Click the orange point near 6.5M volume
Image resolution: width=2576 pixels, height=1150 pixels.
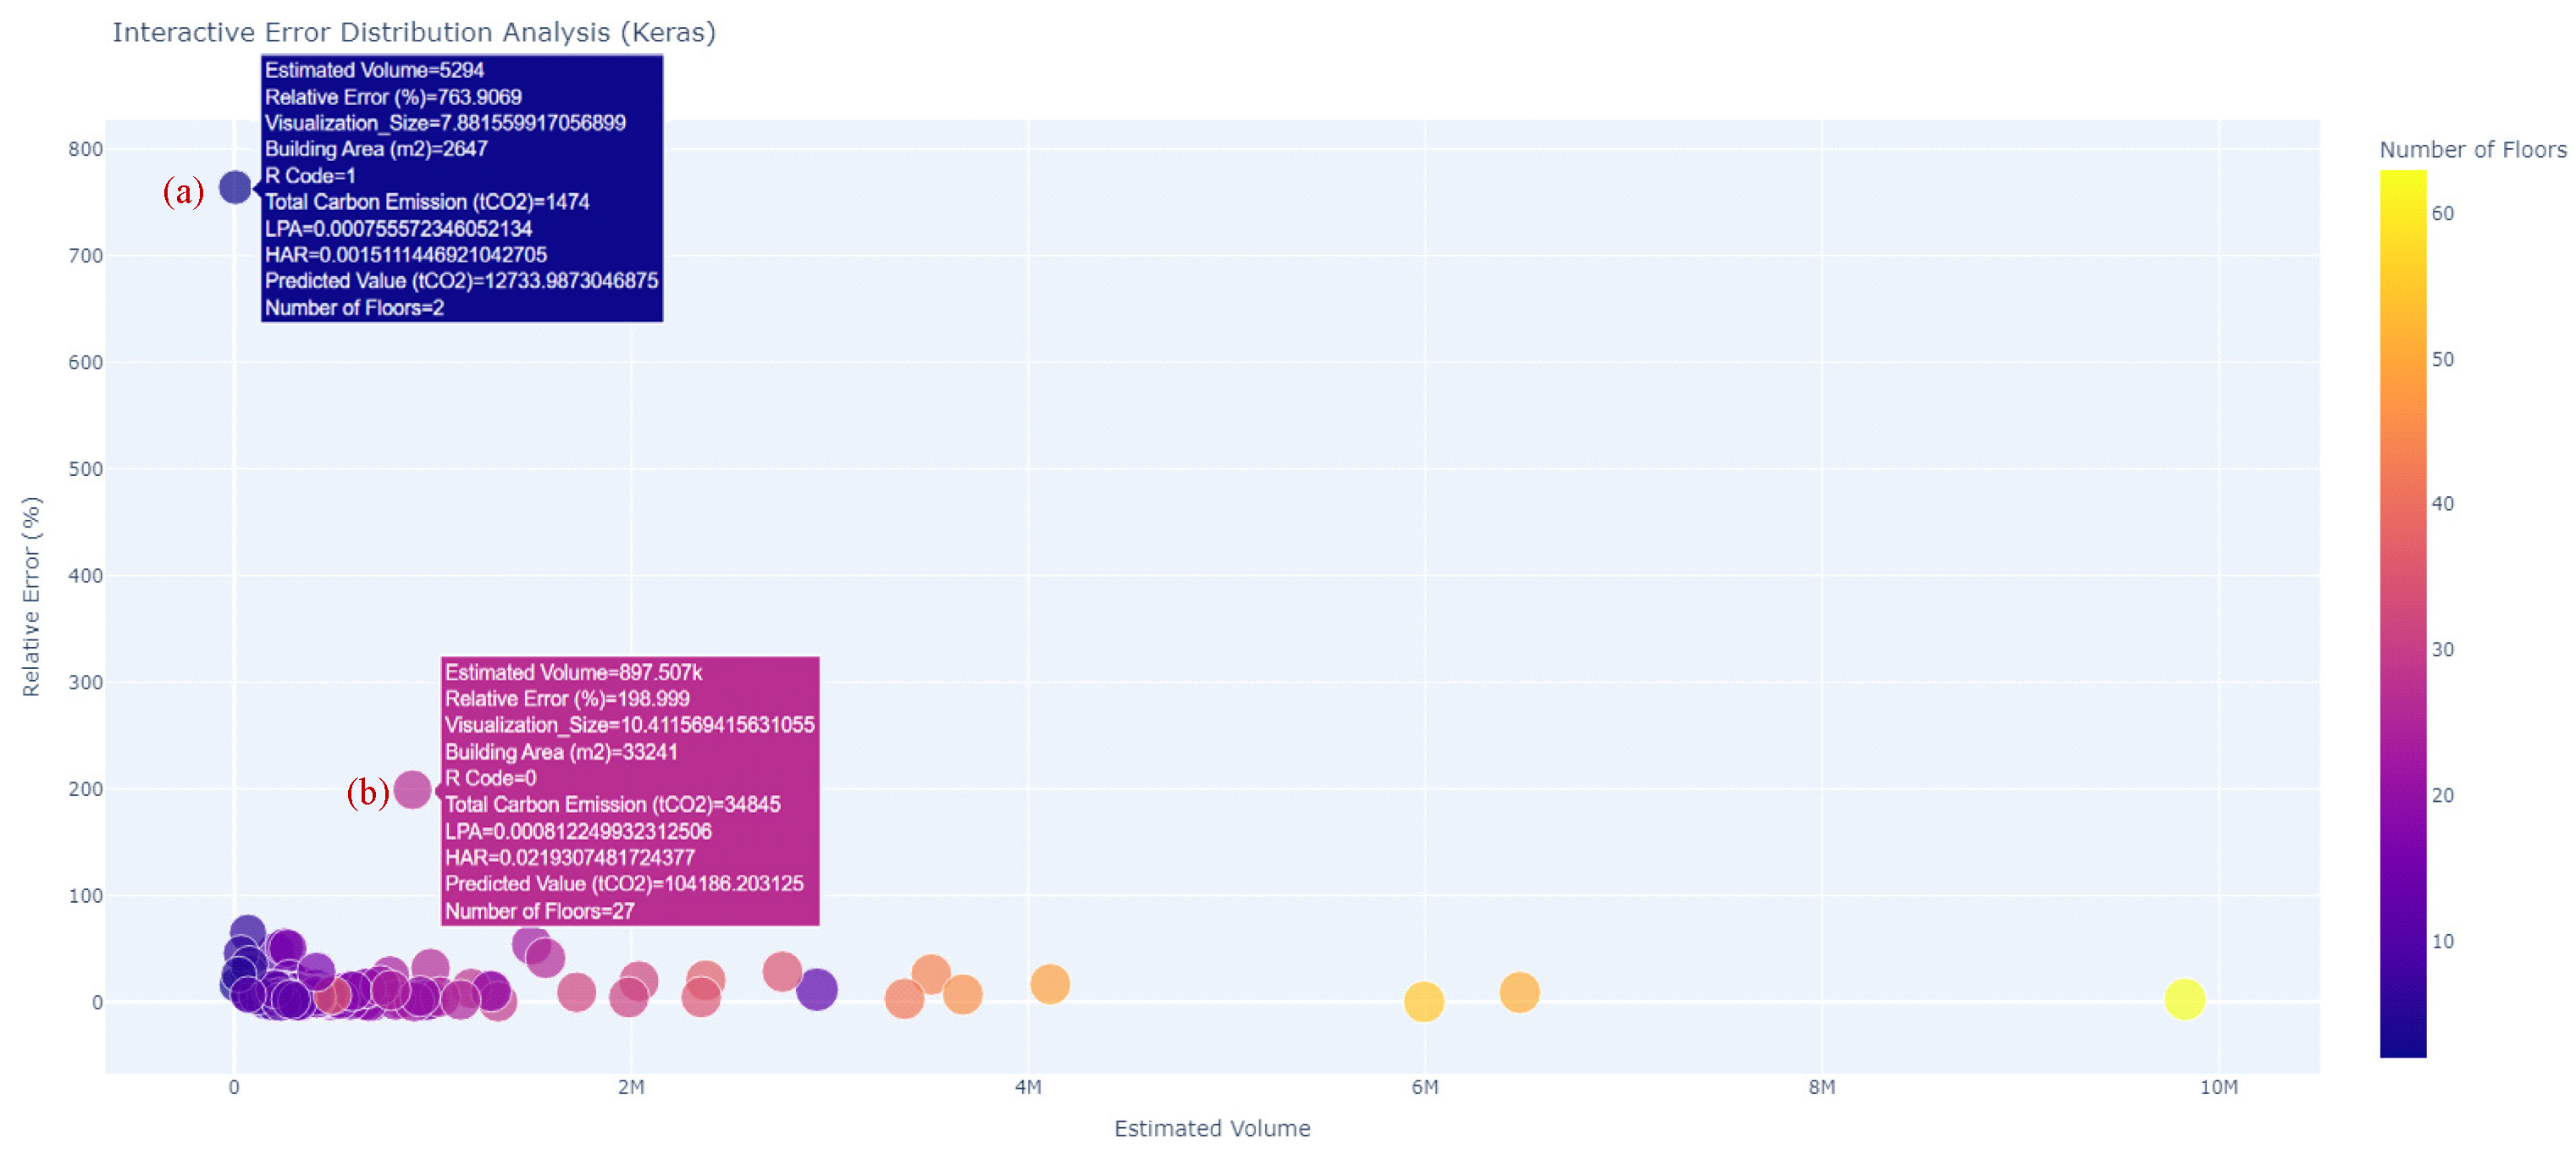[x=1518, y=992]
